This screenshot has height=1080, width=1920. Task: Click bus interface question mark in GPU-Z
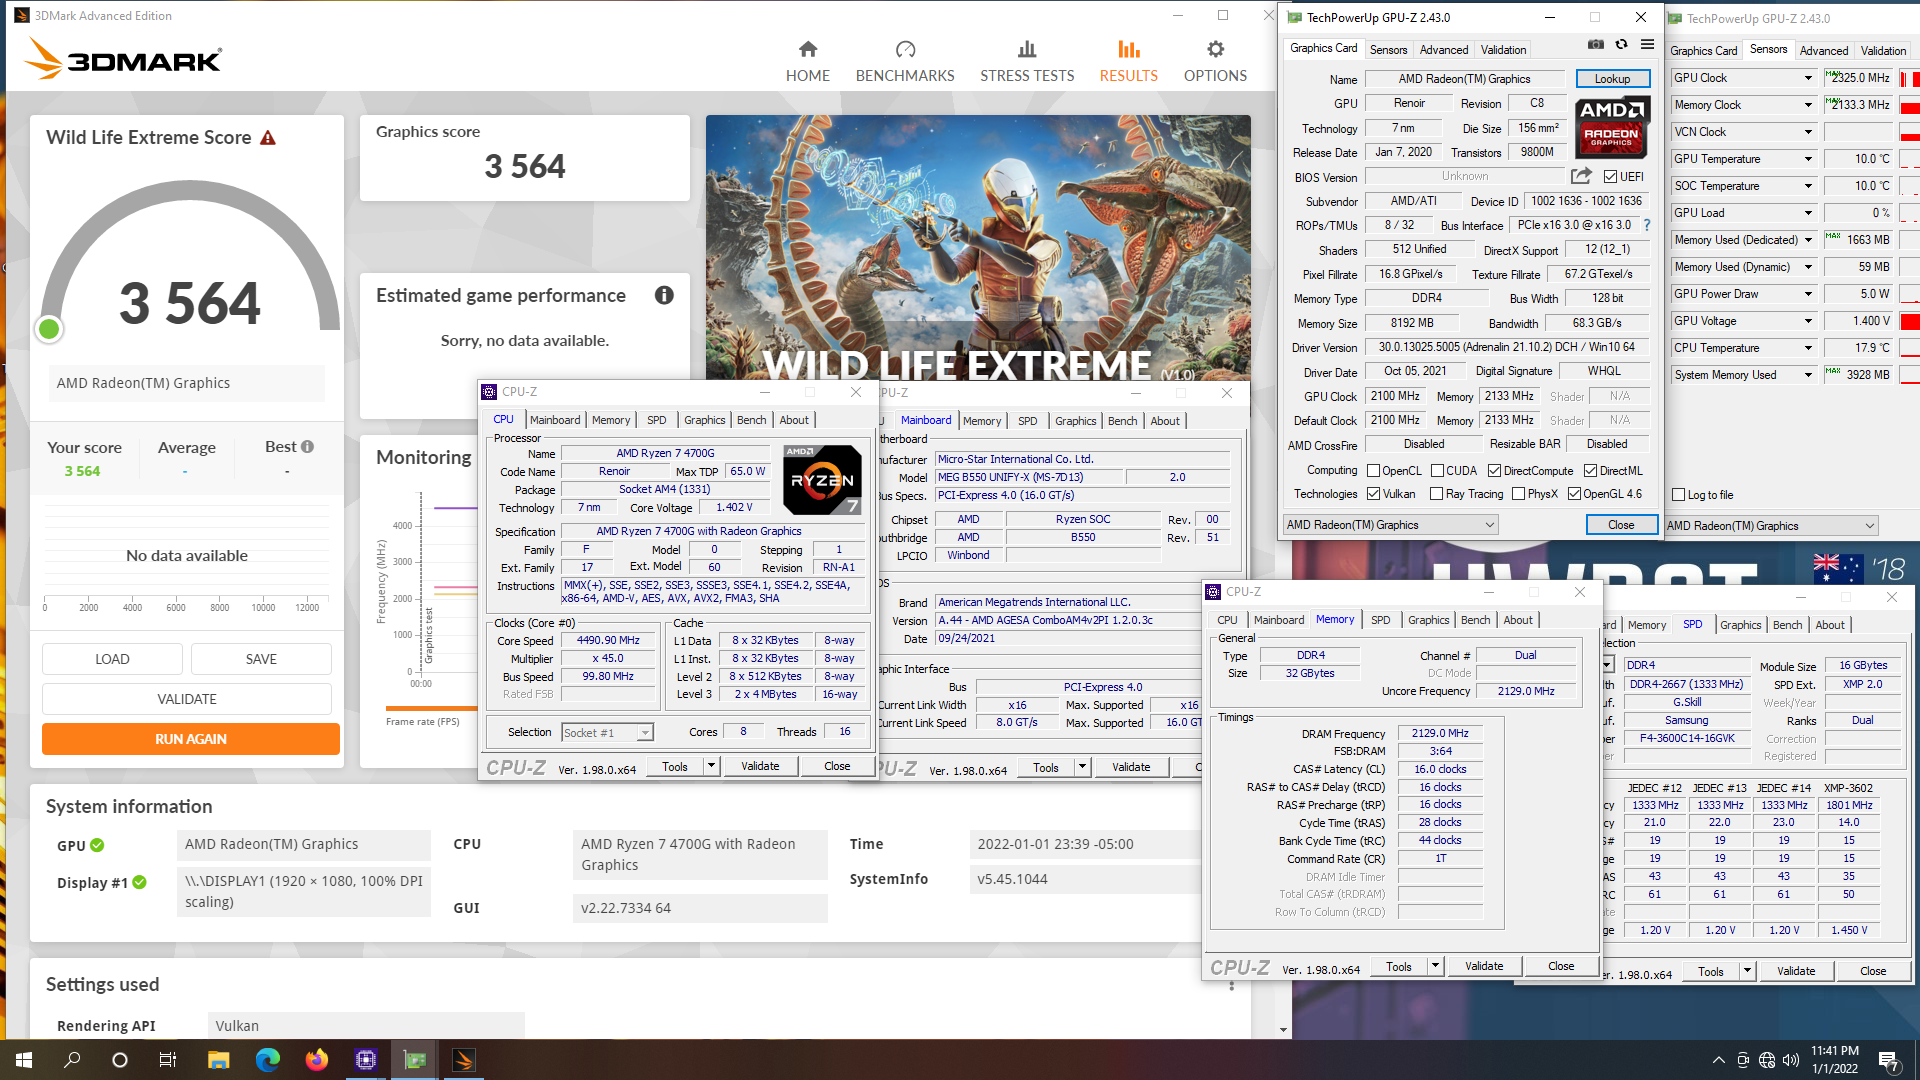[x=1647, y=225]
